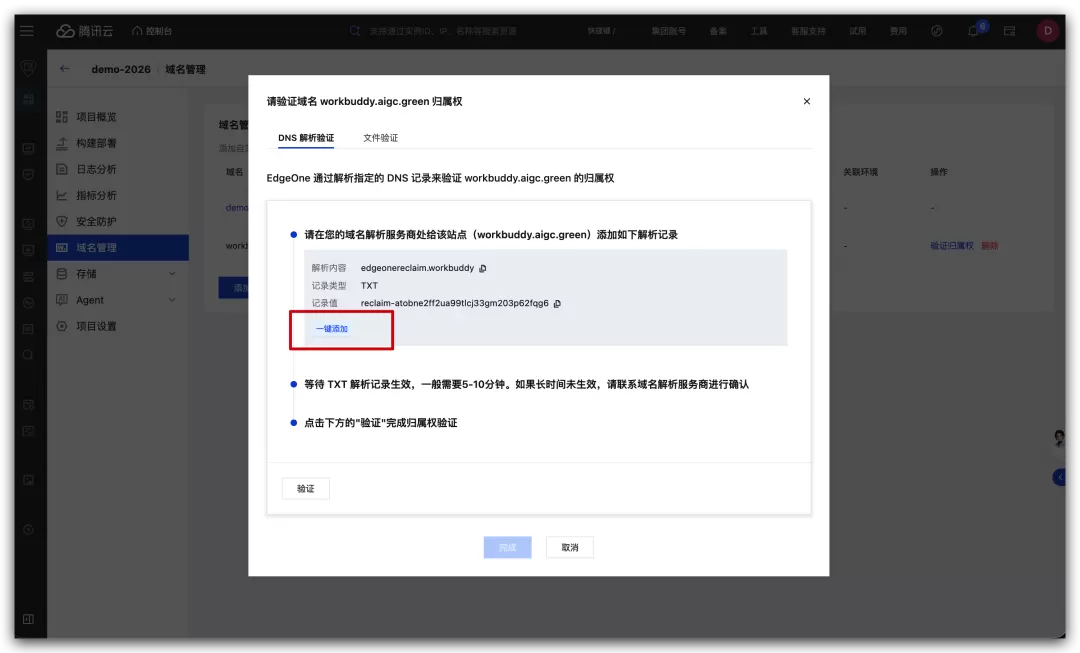Click the collapse panel icon at rail bottom
The image size is (1080, 653).
coord(28,619)
